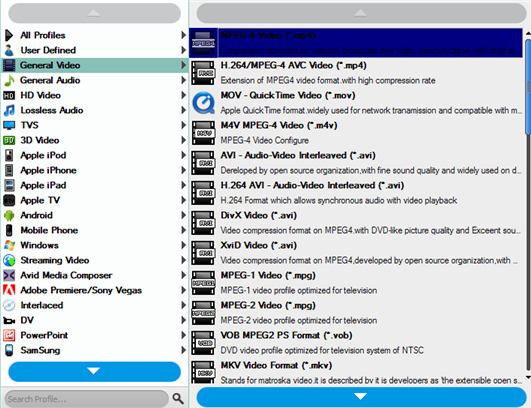Click blue down arrow below format list
531x408 pixels.
[361, 396]
